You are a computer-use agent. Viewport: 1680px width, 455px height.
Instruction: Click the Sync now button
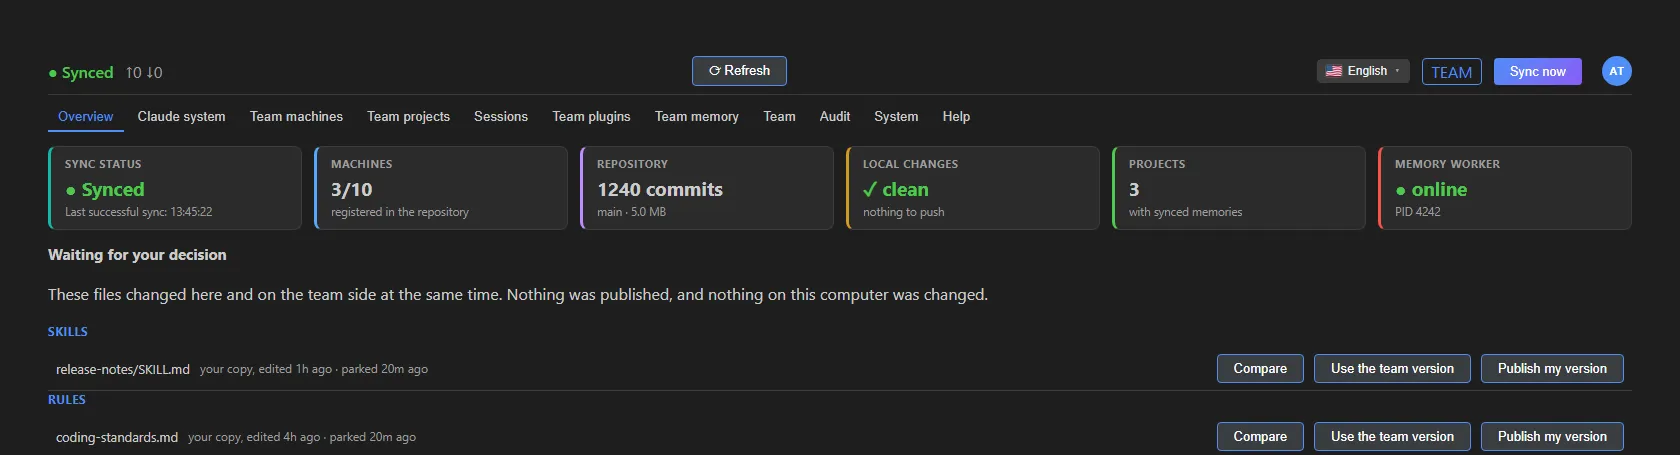[x=1538, y=72]
